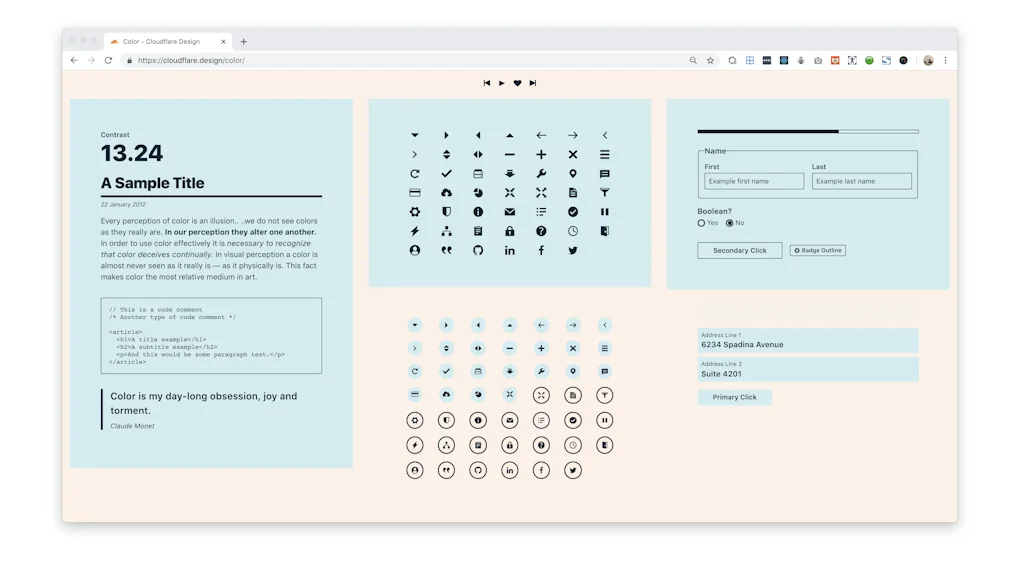This screenshot has height=575, width=1024.
Task: Click the Claude Monet attribution
Action: [133, 426]
